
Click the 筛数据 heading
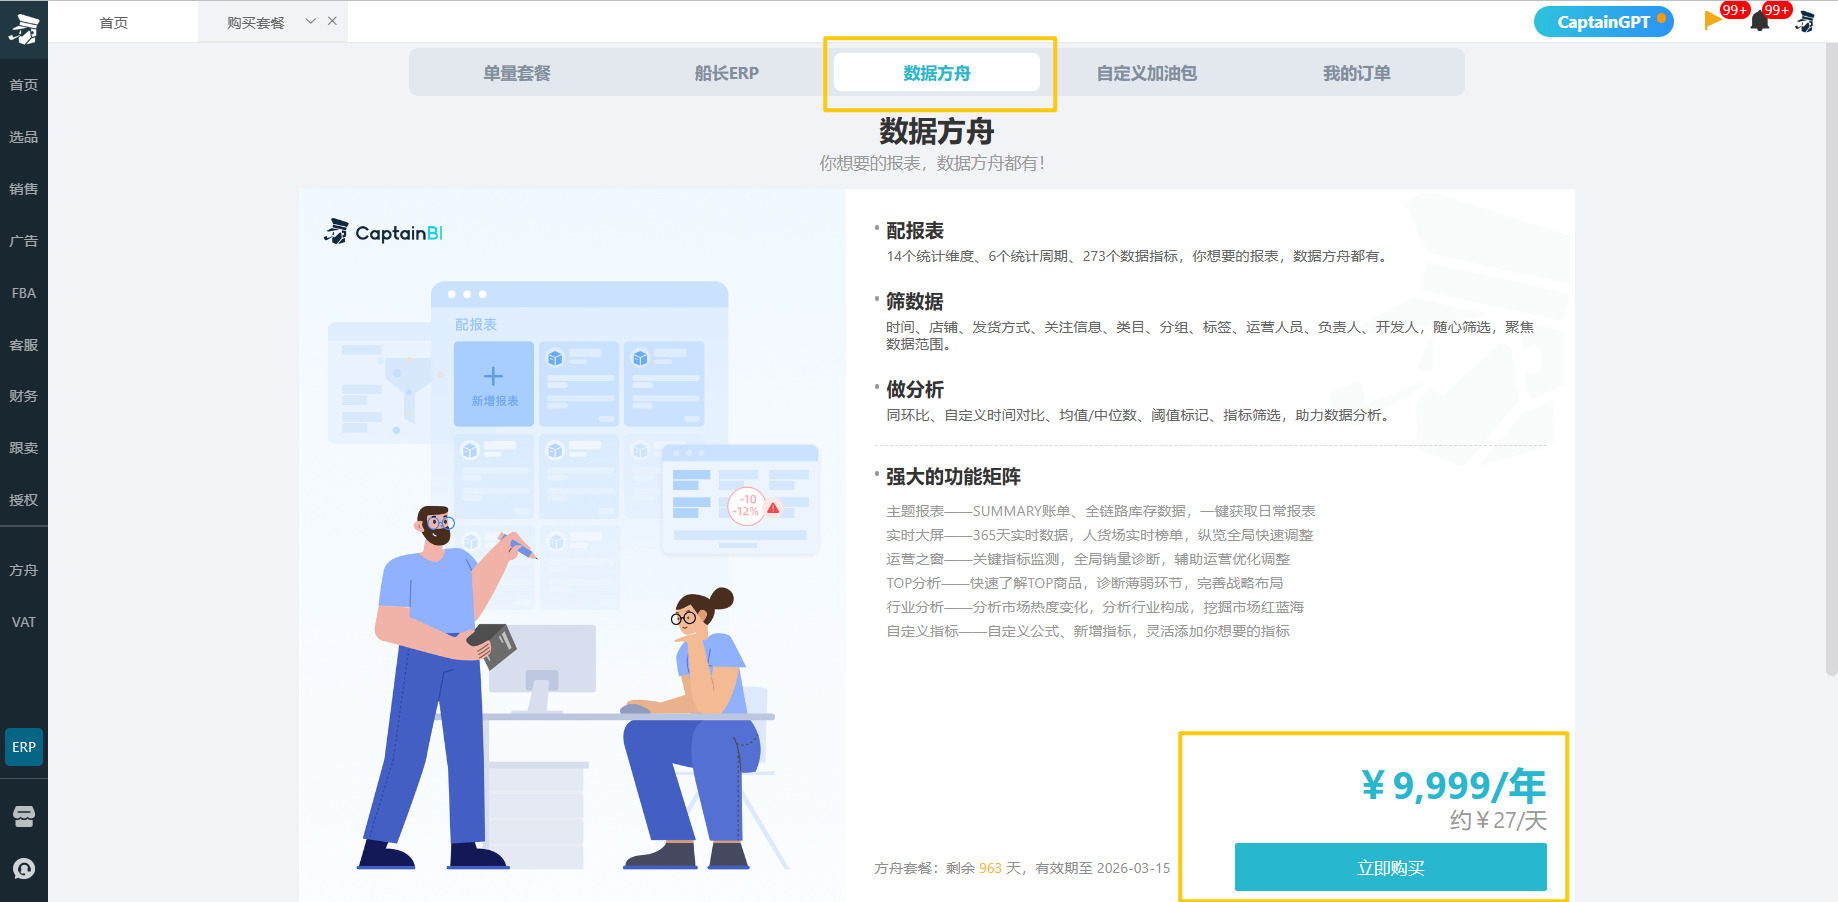click(915, 302)
